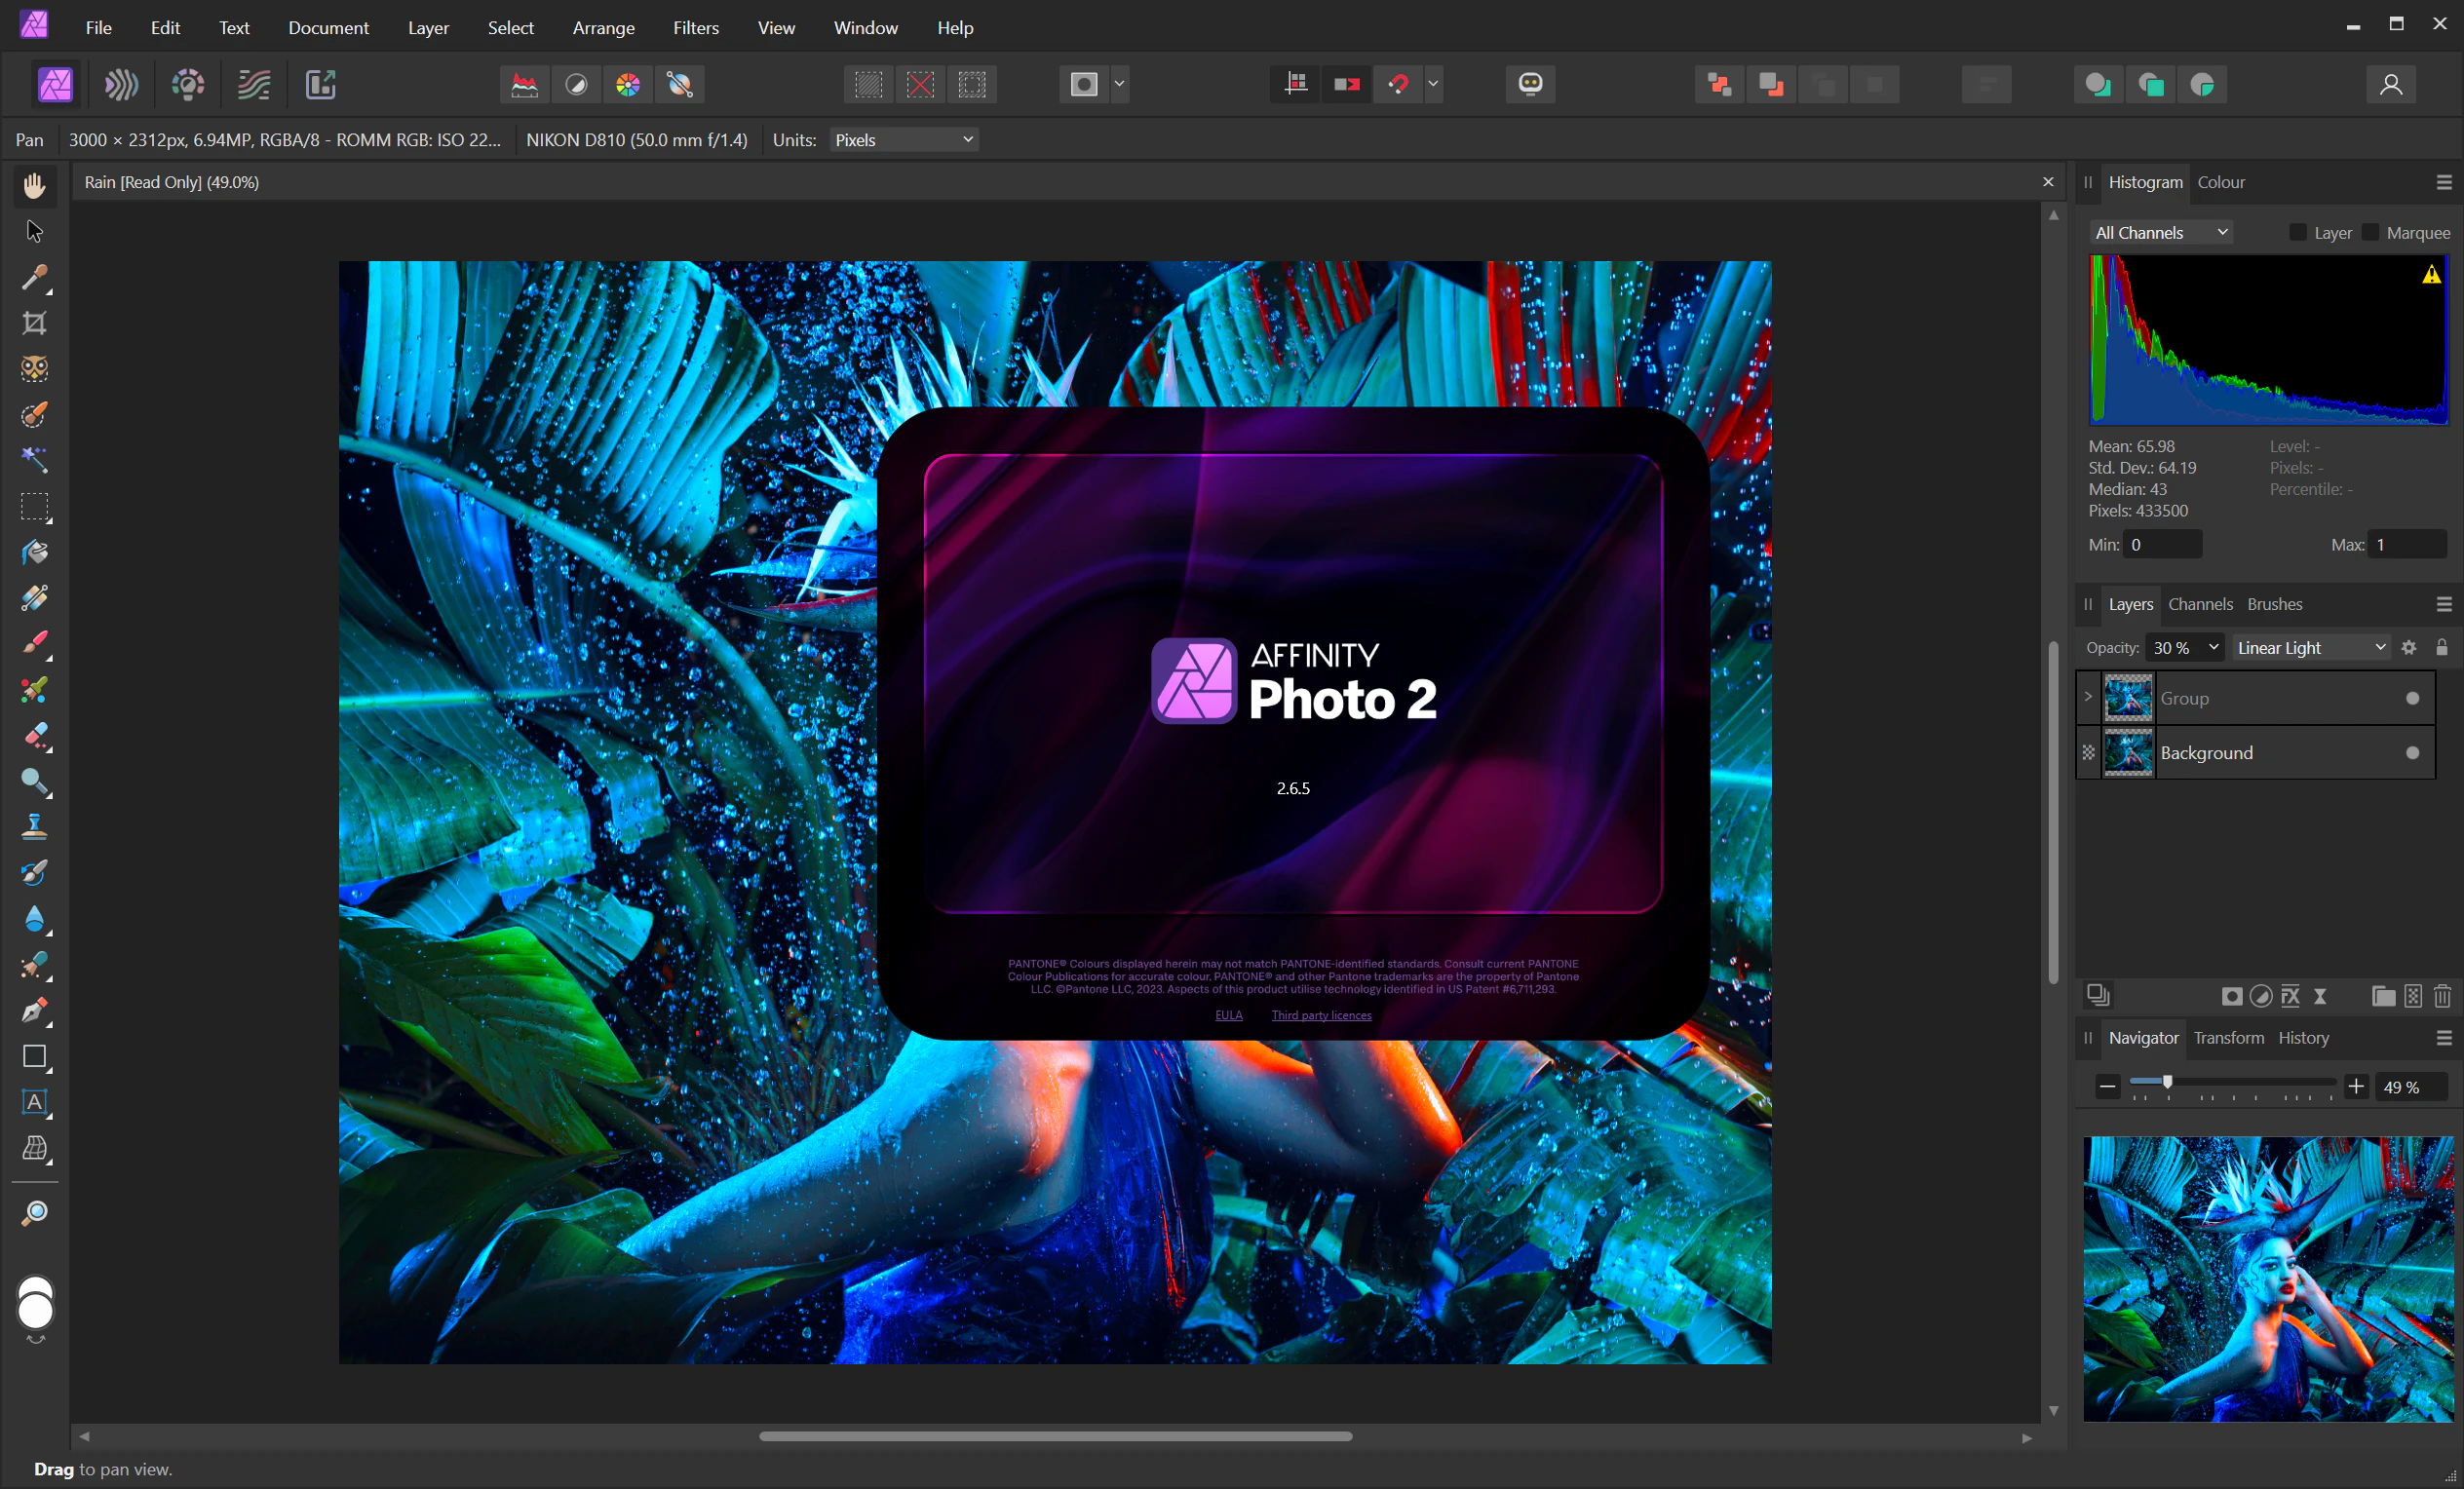Open the Linear Light blend mode dropdown
Screen dimensions: 2464x1489
click(2311, 648)
